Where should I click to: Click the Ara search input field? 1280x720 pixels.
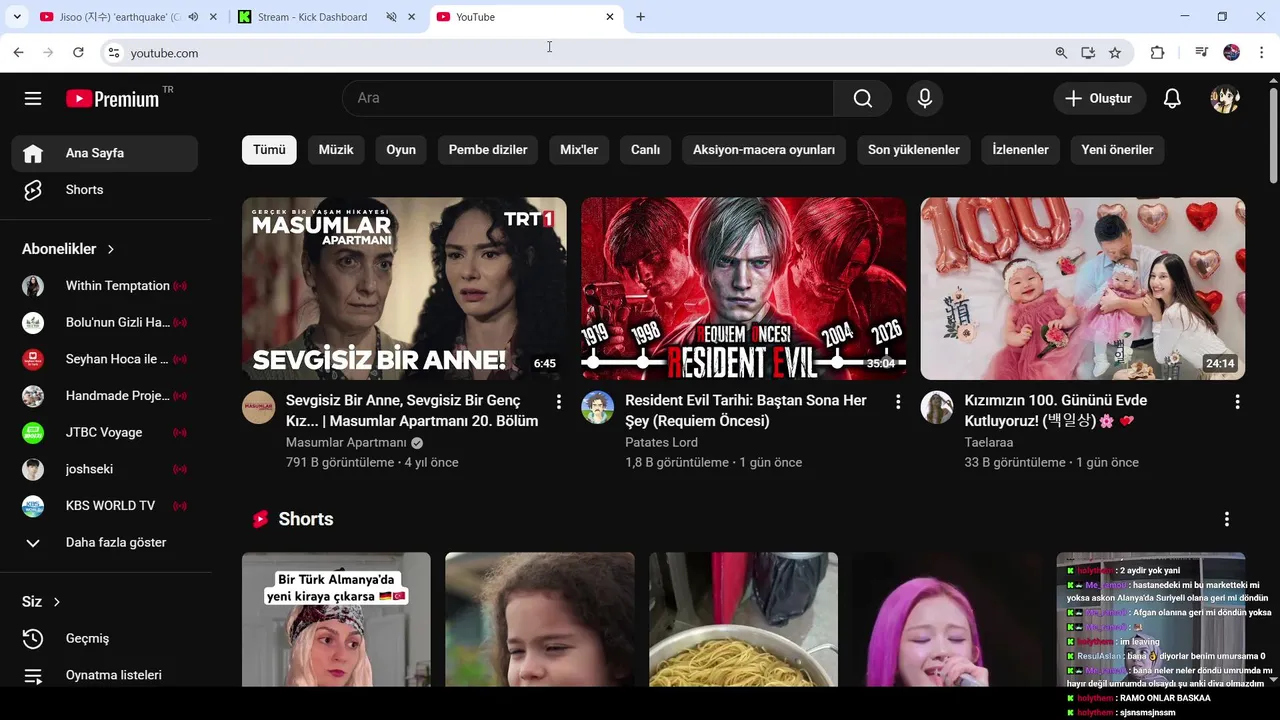coord(588,98)
